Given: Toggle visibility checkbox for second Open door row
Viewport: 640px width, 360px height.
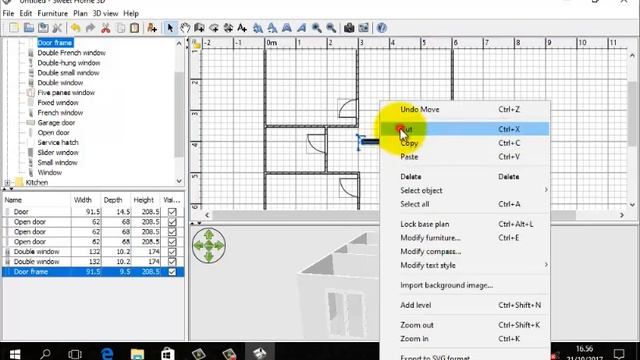Looking at the screenshot, I should (172, 232).
